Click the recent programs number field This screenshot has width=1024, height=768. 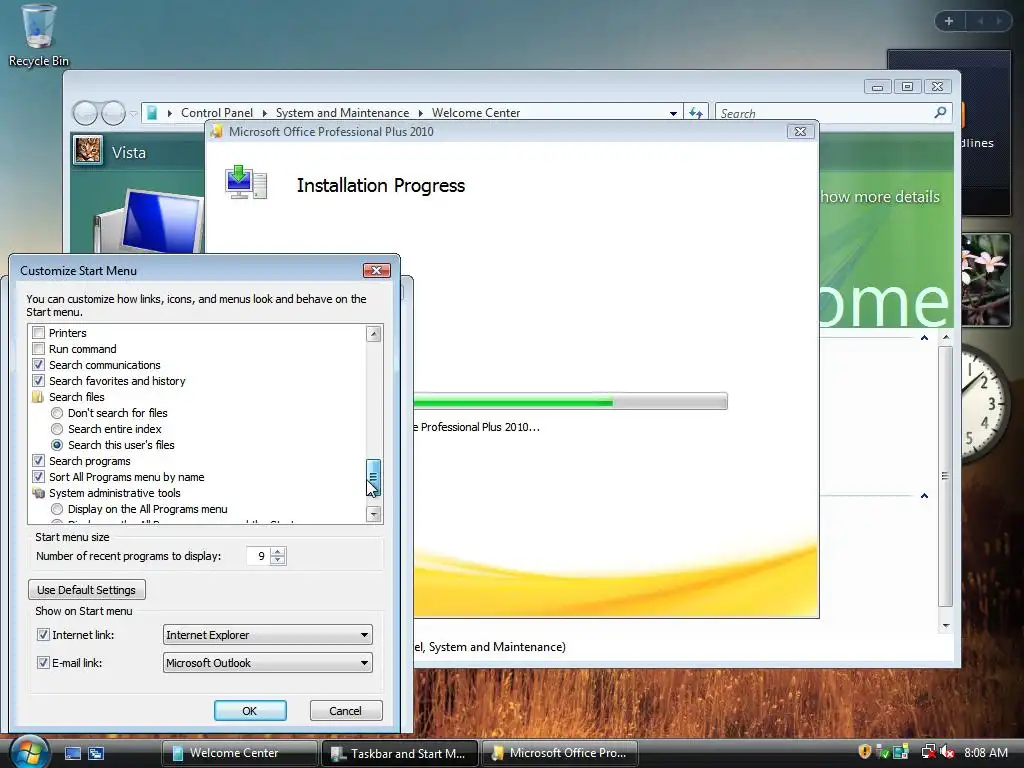coord(259,556)
